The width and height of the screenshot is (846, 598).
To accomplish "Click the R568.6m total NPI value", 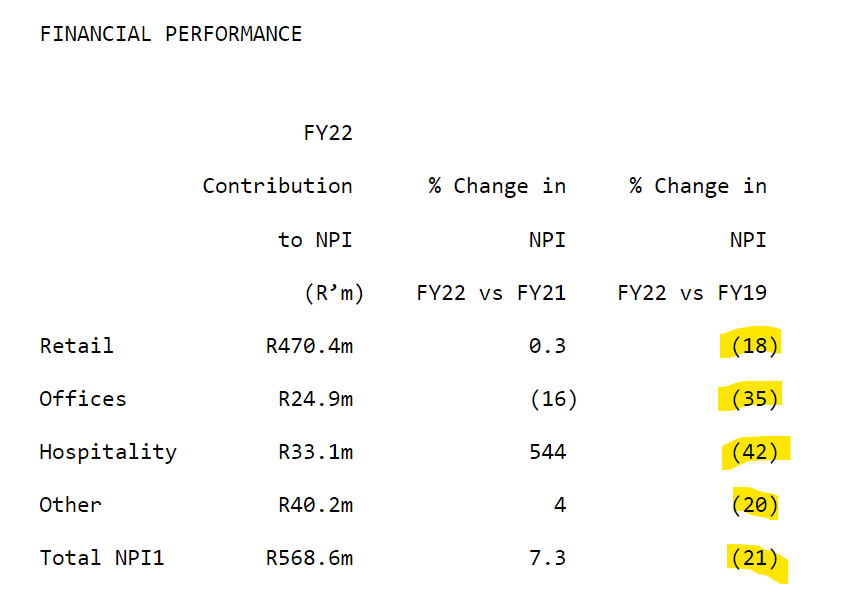I will pos(309,558).
